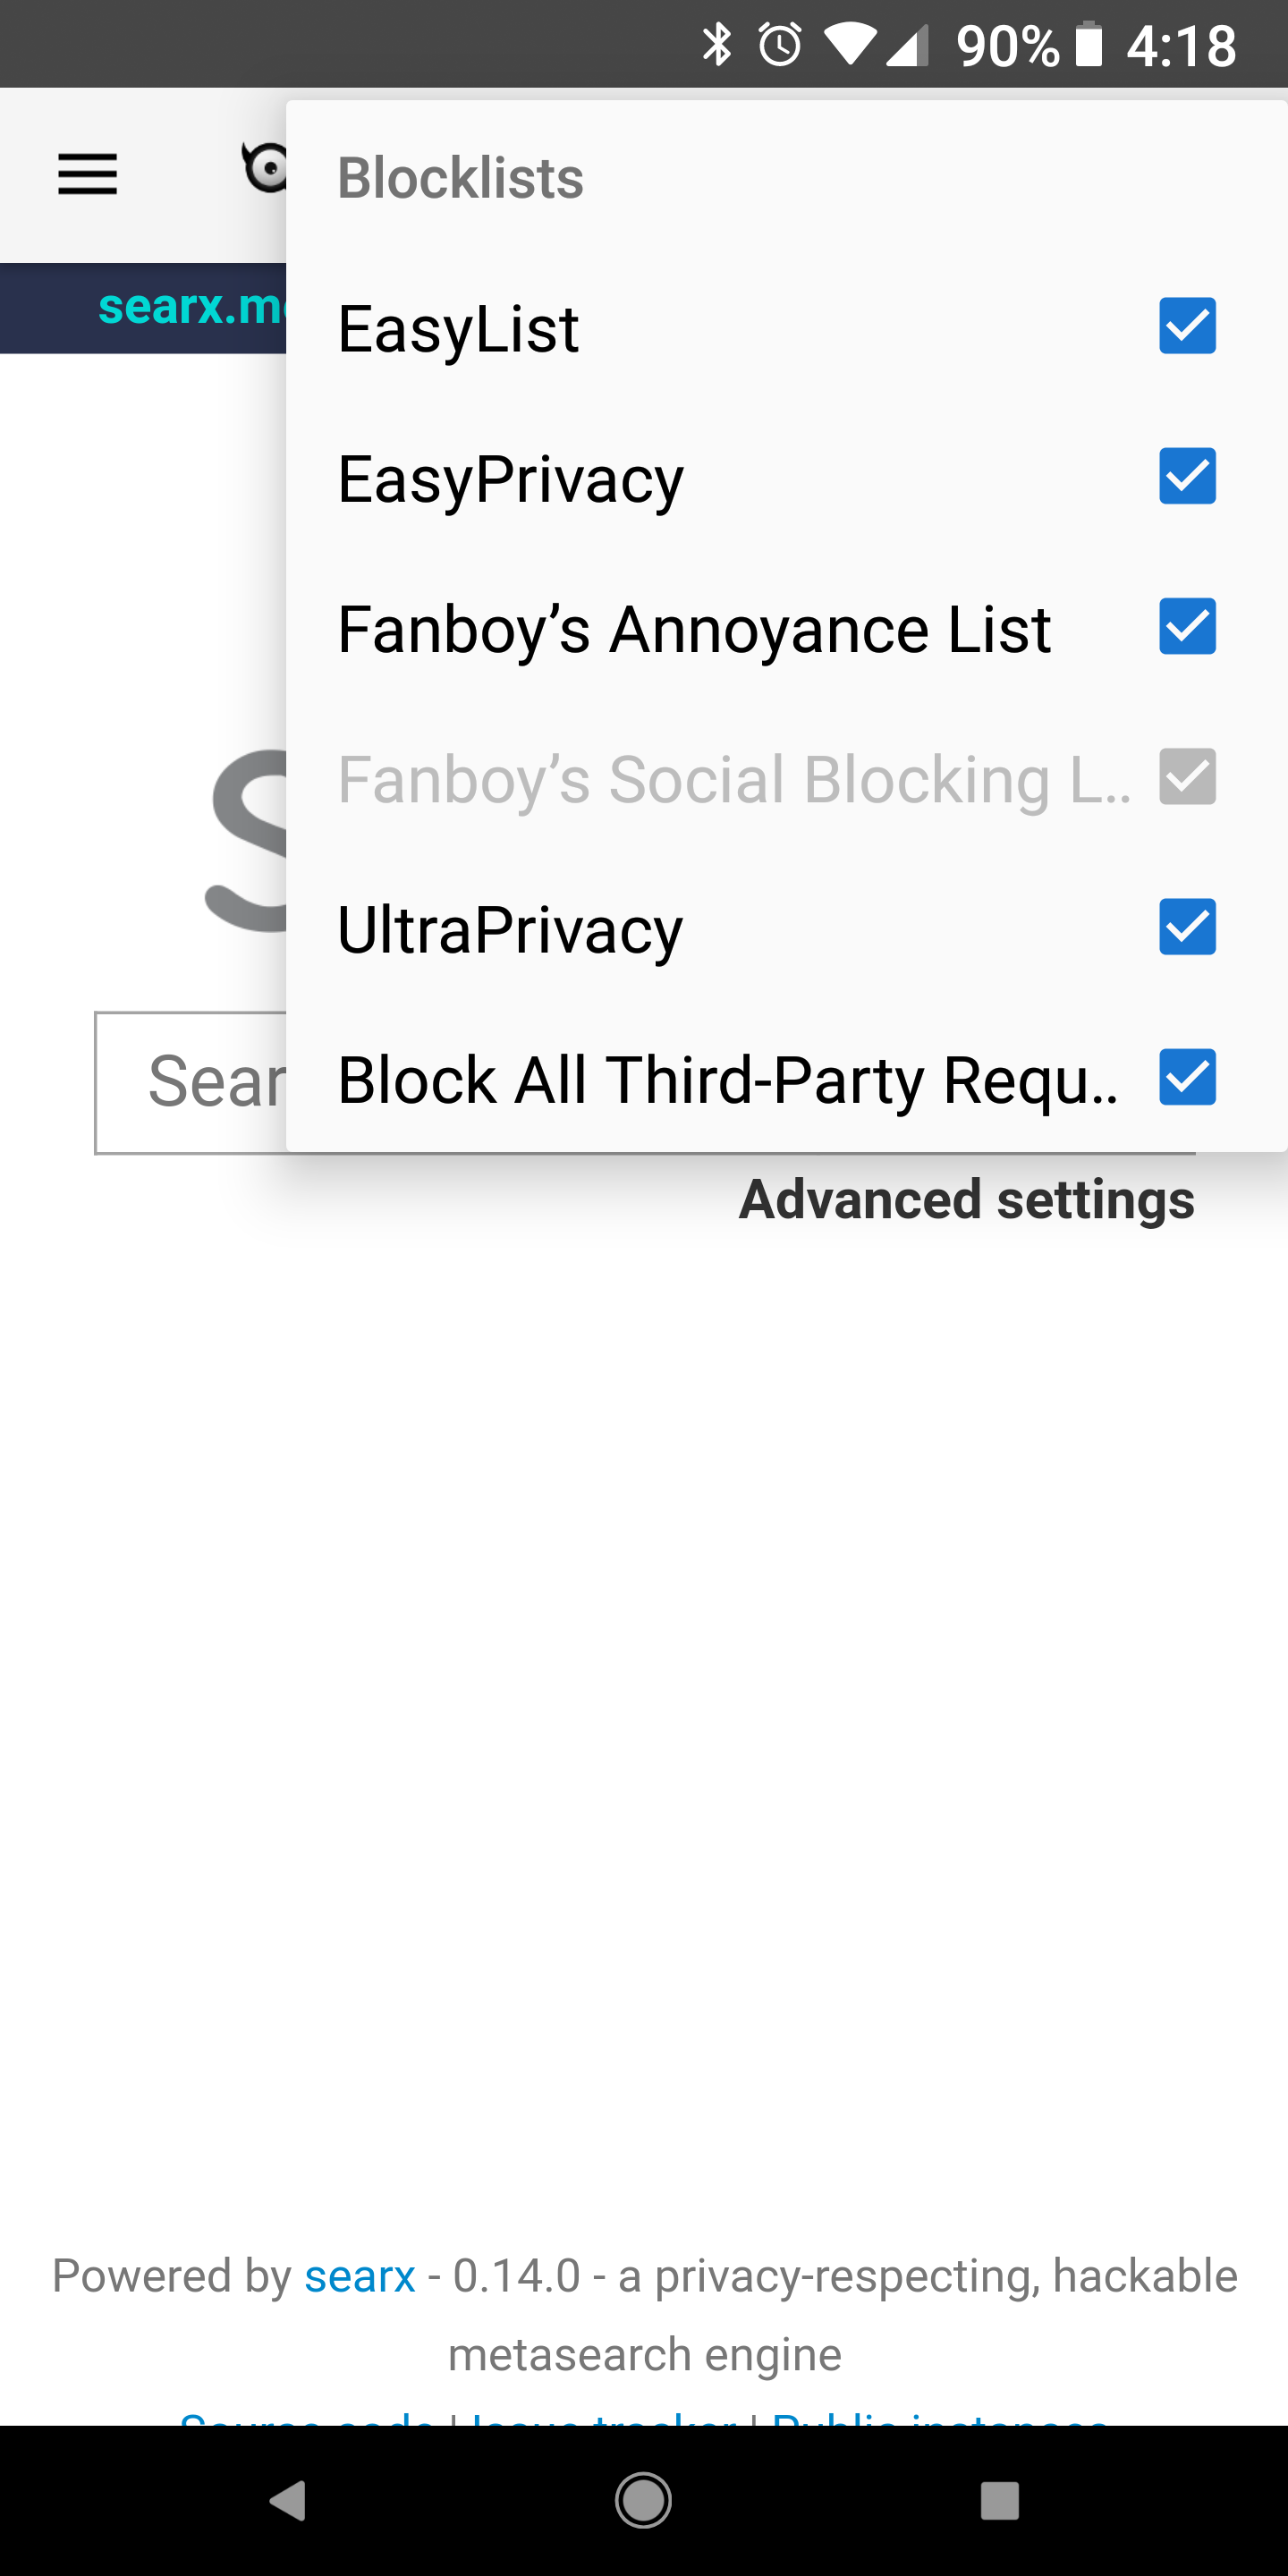Open recent apps with square button
This screenshot has height=2576, width=1288.
point(999,2500)
